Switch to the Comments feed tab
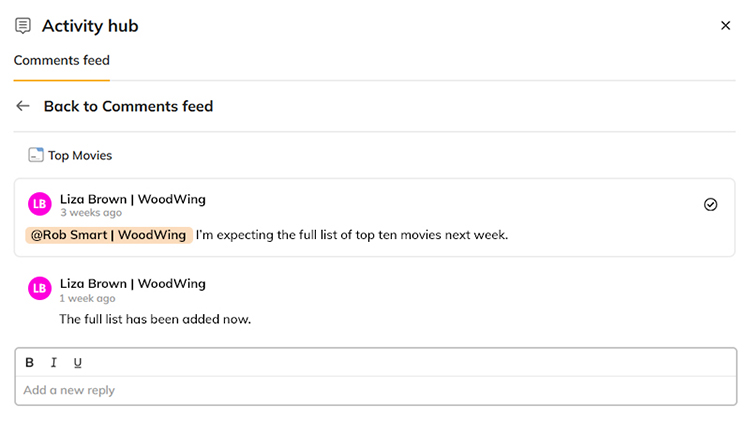Viewport: 750px width, 421px height. pyautogui.click(x=62, y=60)
